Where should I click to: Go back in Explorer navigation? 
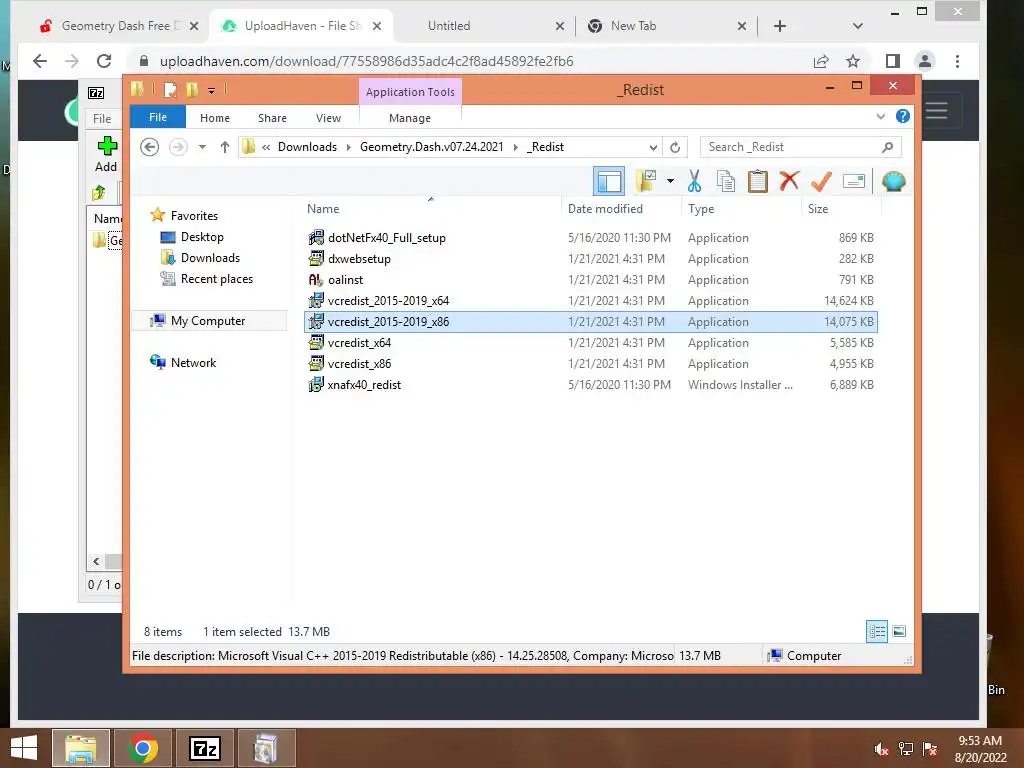[150, 147]
